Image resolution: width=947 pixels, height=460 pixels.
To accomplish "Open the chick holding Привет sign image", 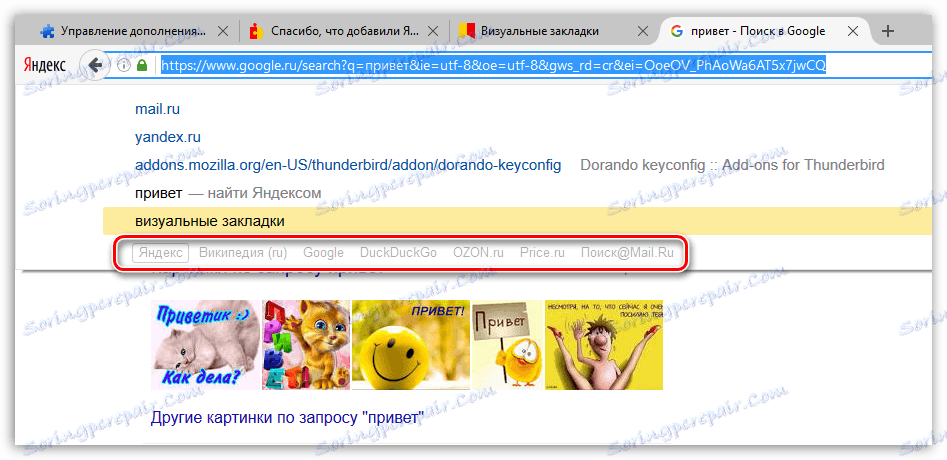I will [507, 345].
